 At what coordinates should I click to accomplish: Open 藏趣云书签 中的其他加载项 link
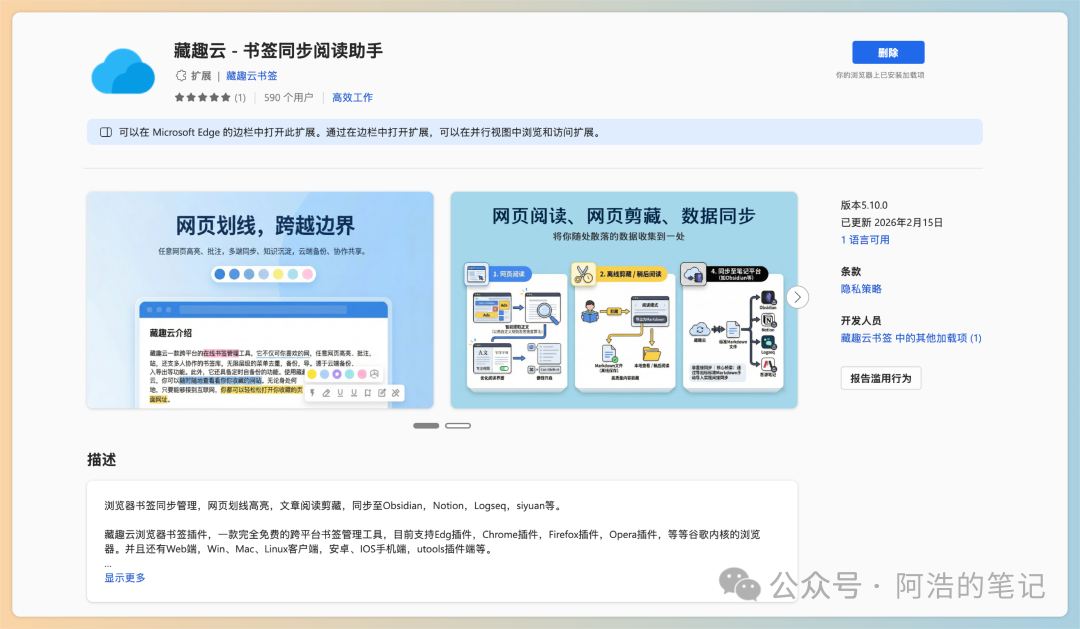pyautogui.click(x=911, y=338)
